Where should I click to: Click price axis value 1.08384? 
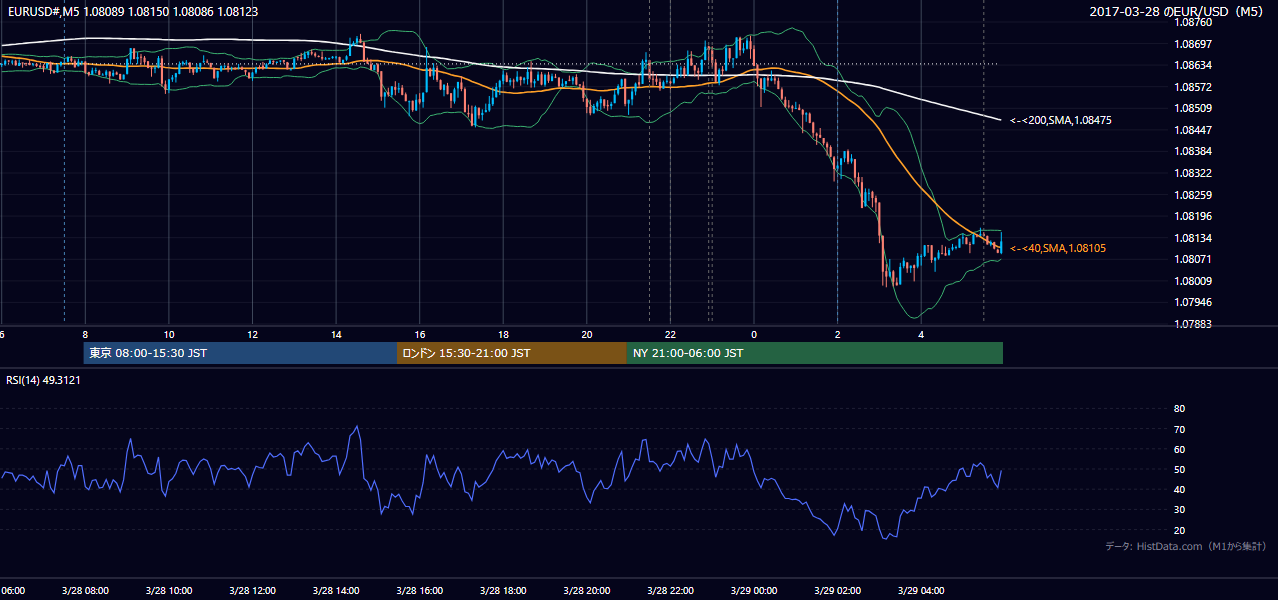tap(1192, 152)
